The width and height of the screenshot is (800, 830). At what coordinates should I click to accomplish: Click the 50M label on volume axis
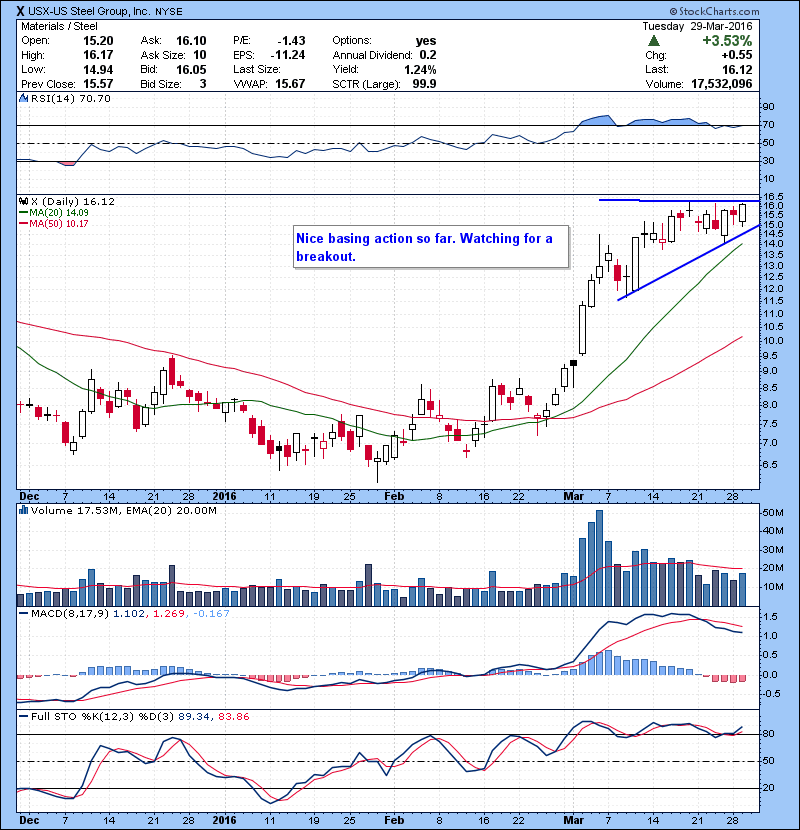772,513
